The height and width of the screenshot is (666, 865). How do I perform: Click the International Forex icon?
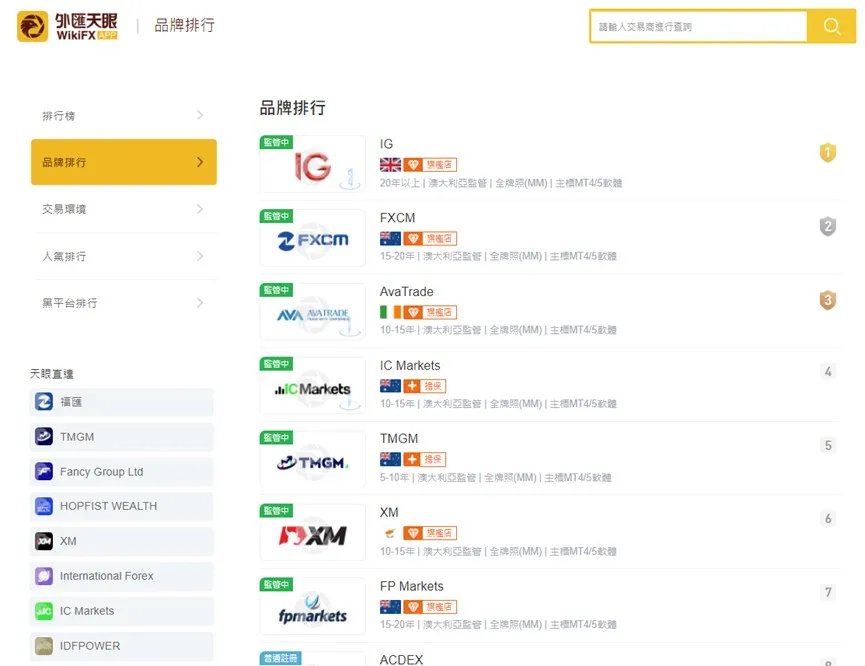pyautogui.click(x=44, y=576)
